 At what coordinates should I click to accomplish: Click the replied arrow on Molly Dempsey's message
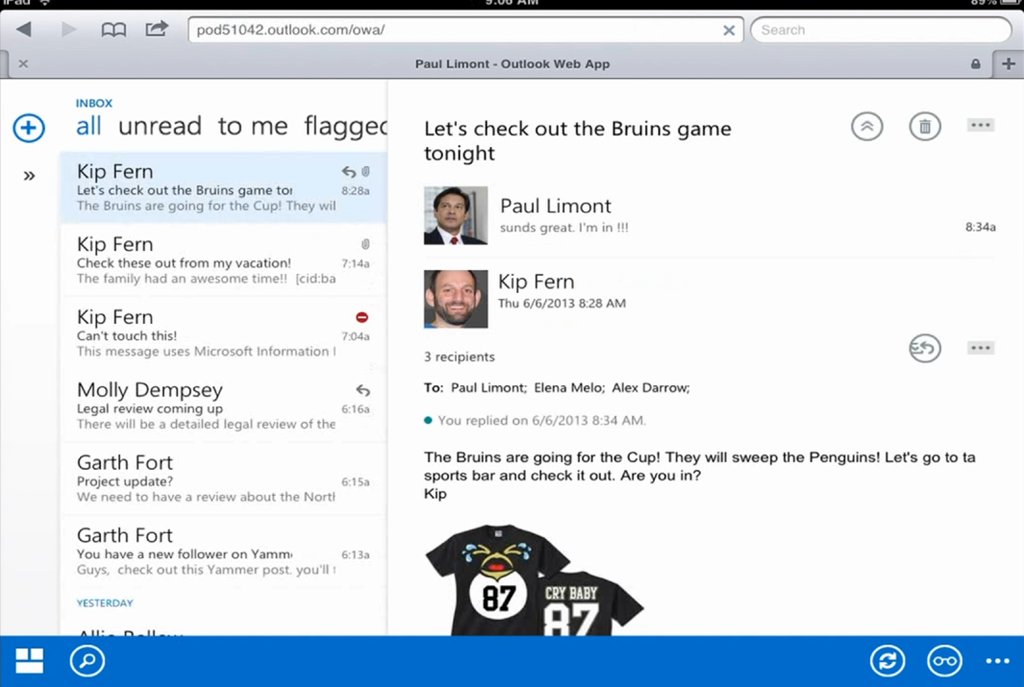(363, 391)
